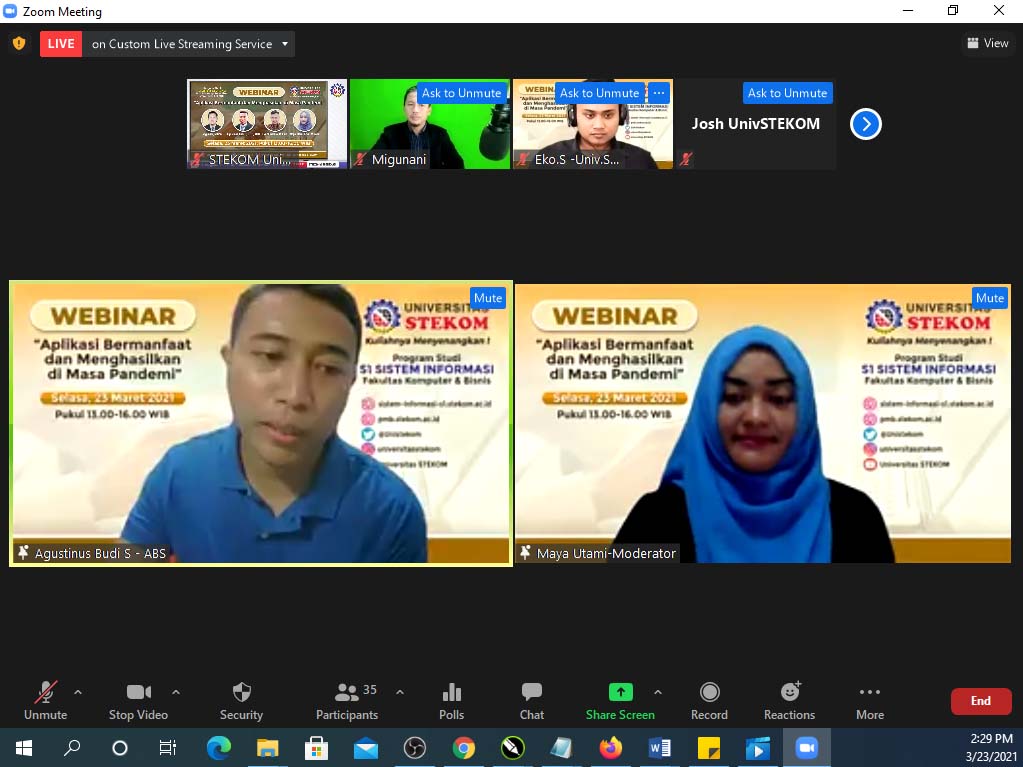This screenshot has width=1023, height=767.
Task: Select the Josh UnivSTEKOM tile
Action: pos(756,124)
